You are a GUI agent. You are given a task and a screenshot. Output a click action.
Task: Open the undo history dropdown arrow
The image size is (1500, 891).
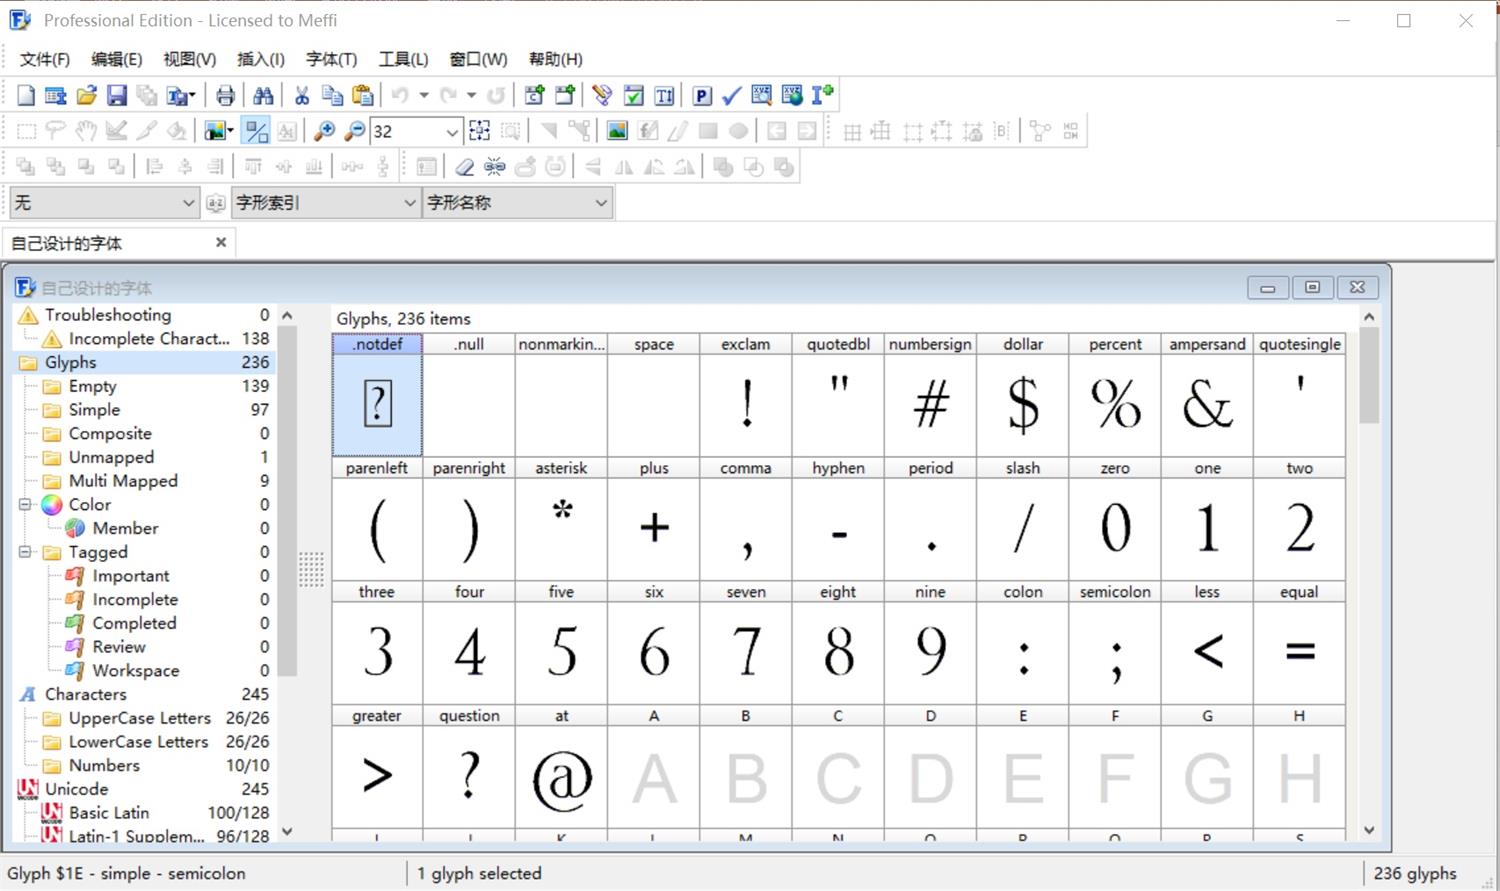pyautogui.click(x=424, y=95)
